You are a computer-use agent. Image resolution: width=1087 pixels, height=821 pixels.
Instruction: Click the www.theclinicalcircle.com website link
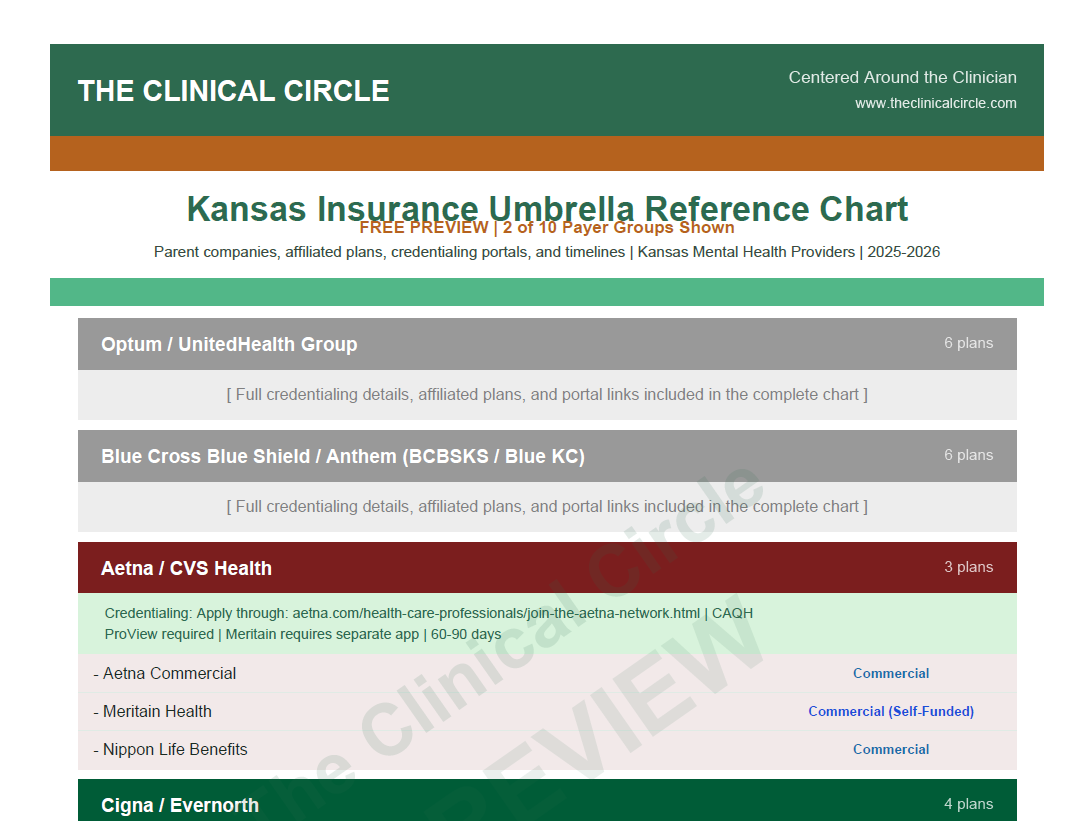(935, 103)
